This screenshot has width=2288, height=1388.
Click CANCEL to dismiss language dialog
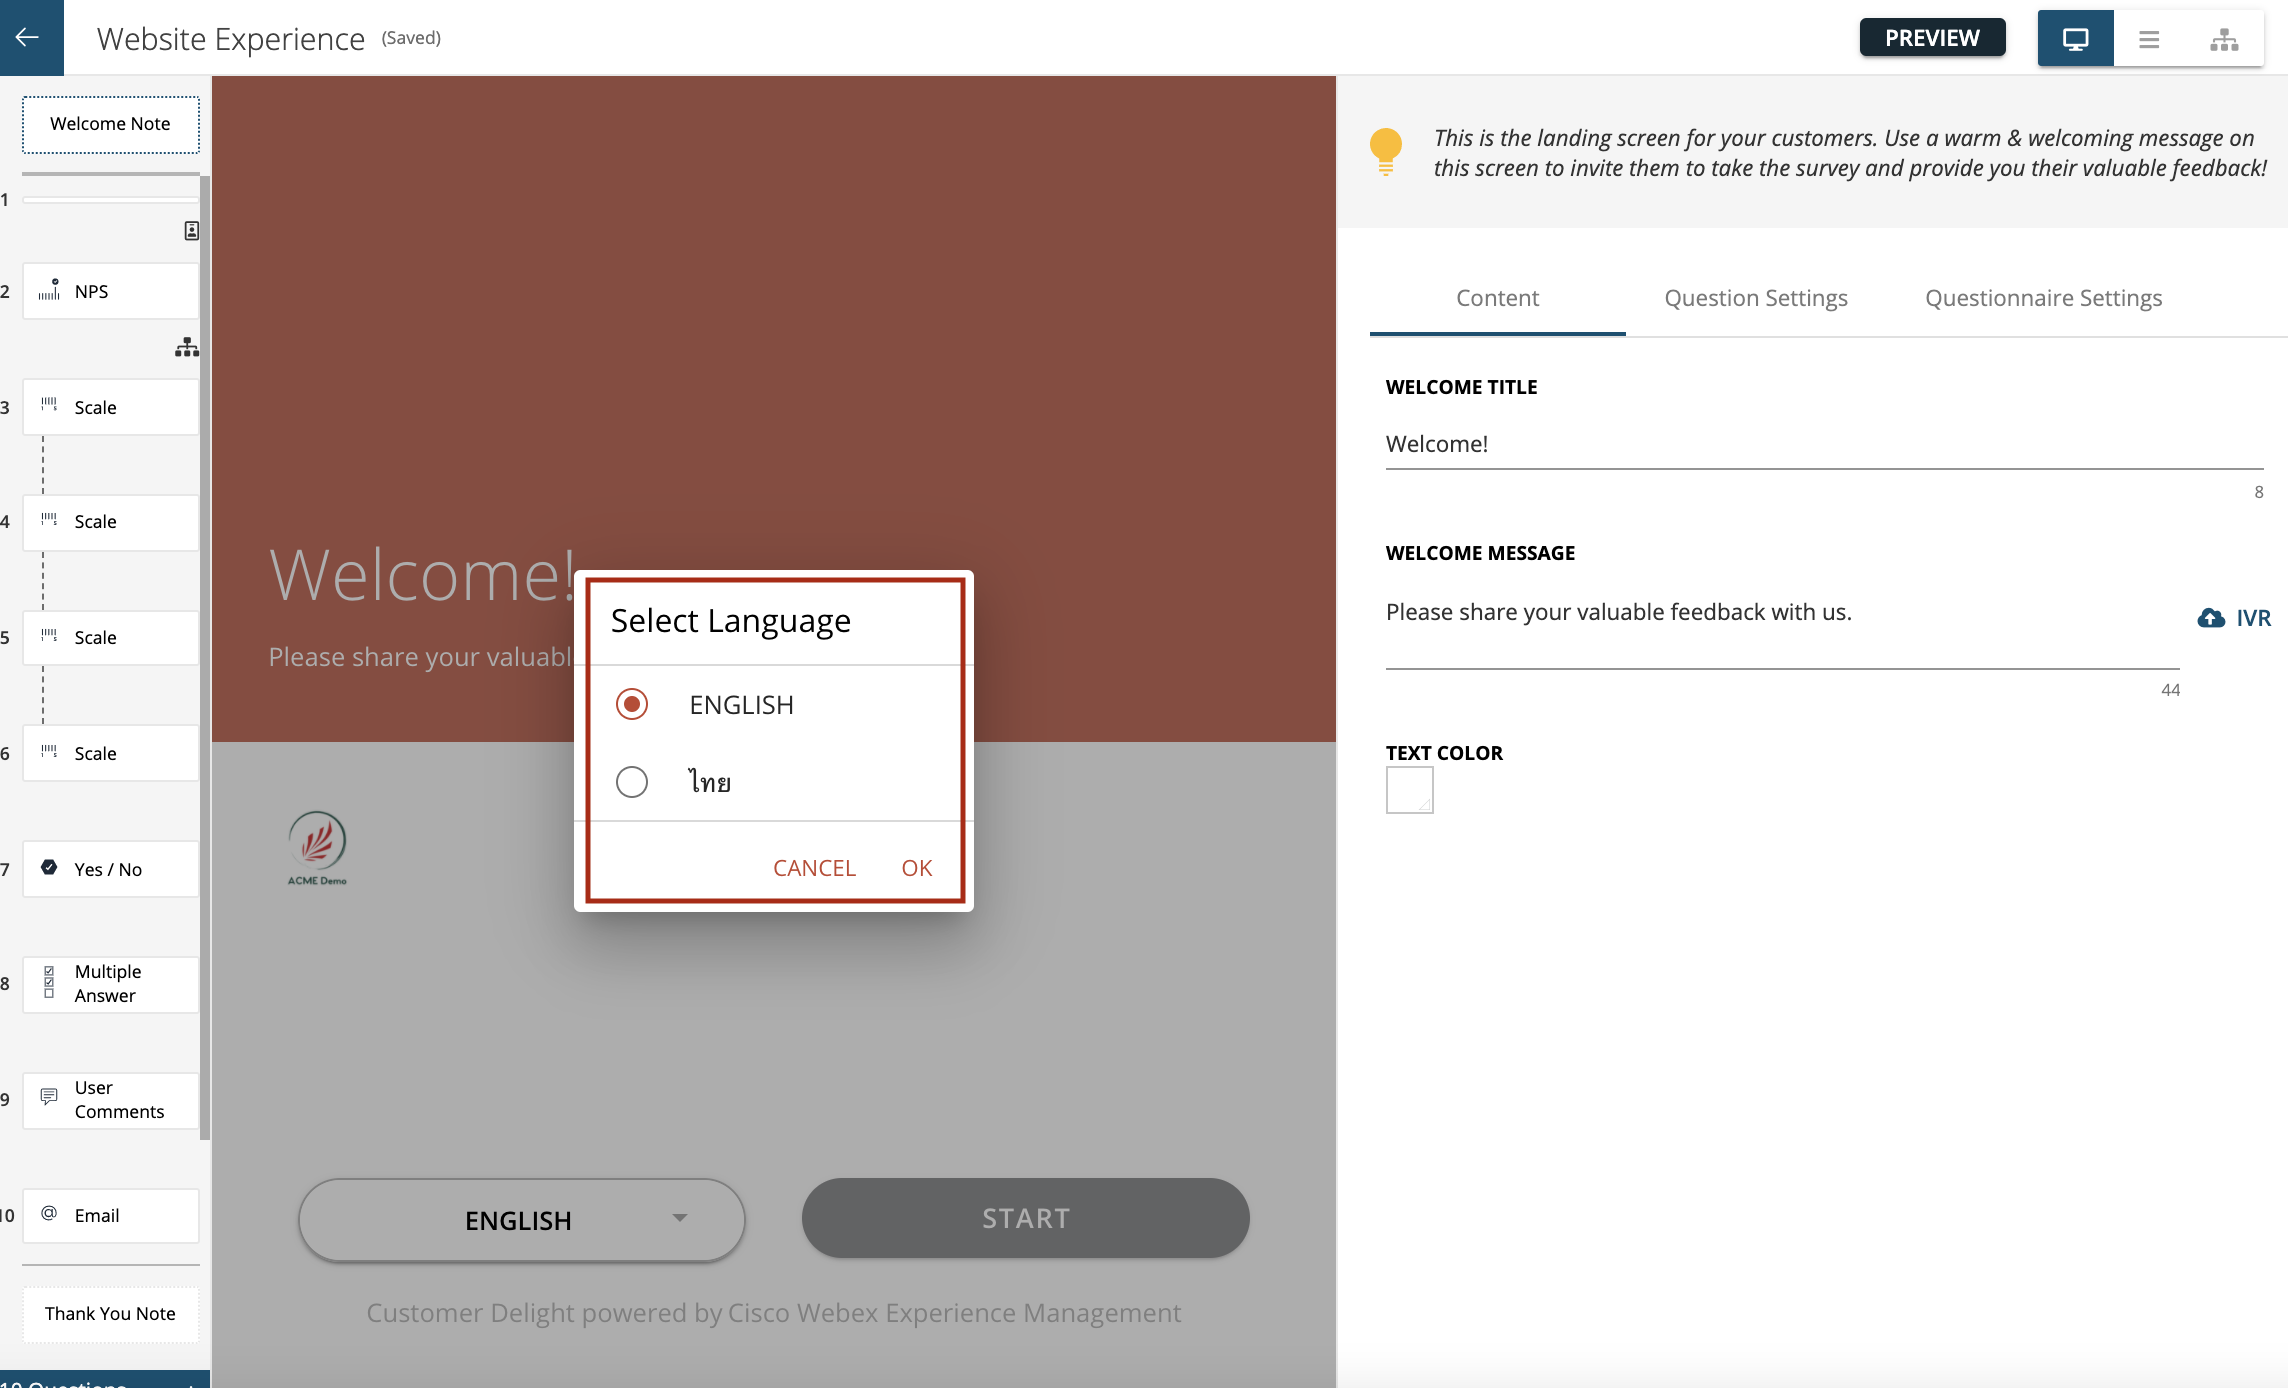[x=816, y=866]
